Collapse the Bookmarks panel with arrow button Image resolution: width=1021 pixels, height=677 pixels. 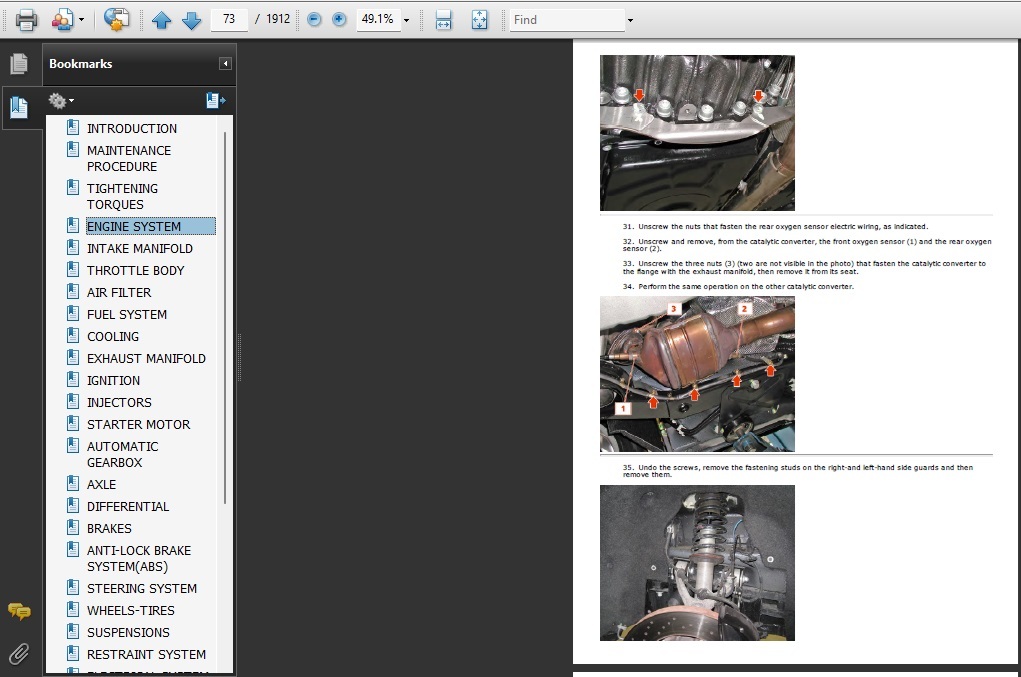(x=225, y=64)
